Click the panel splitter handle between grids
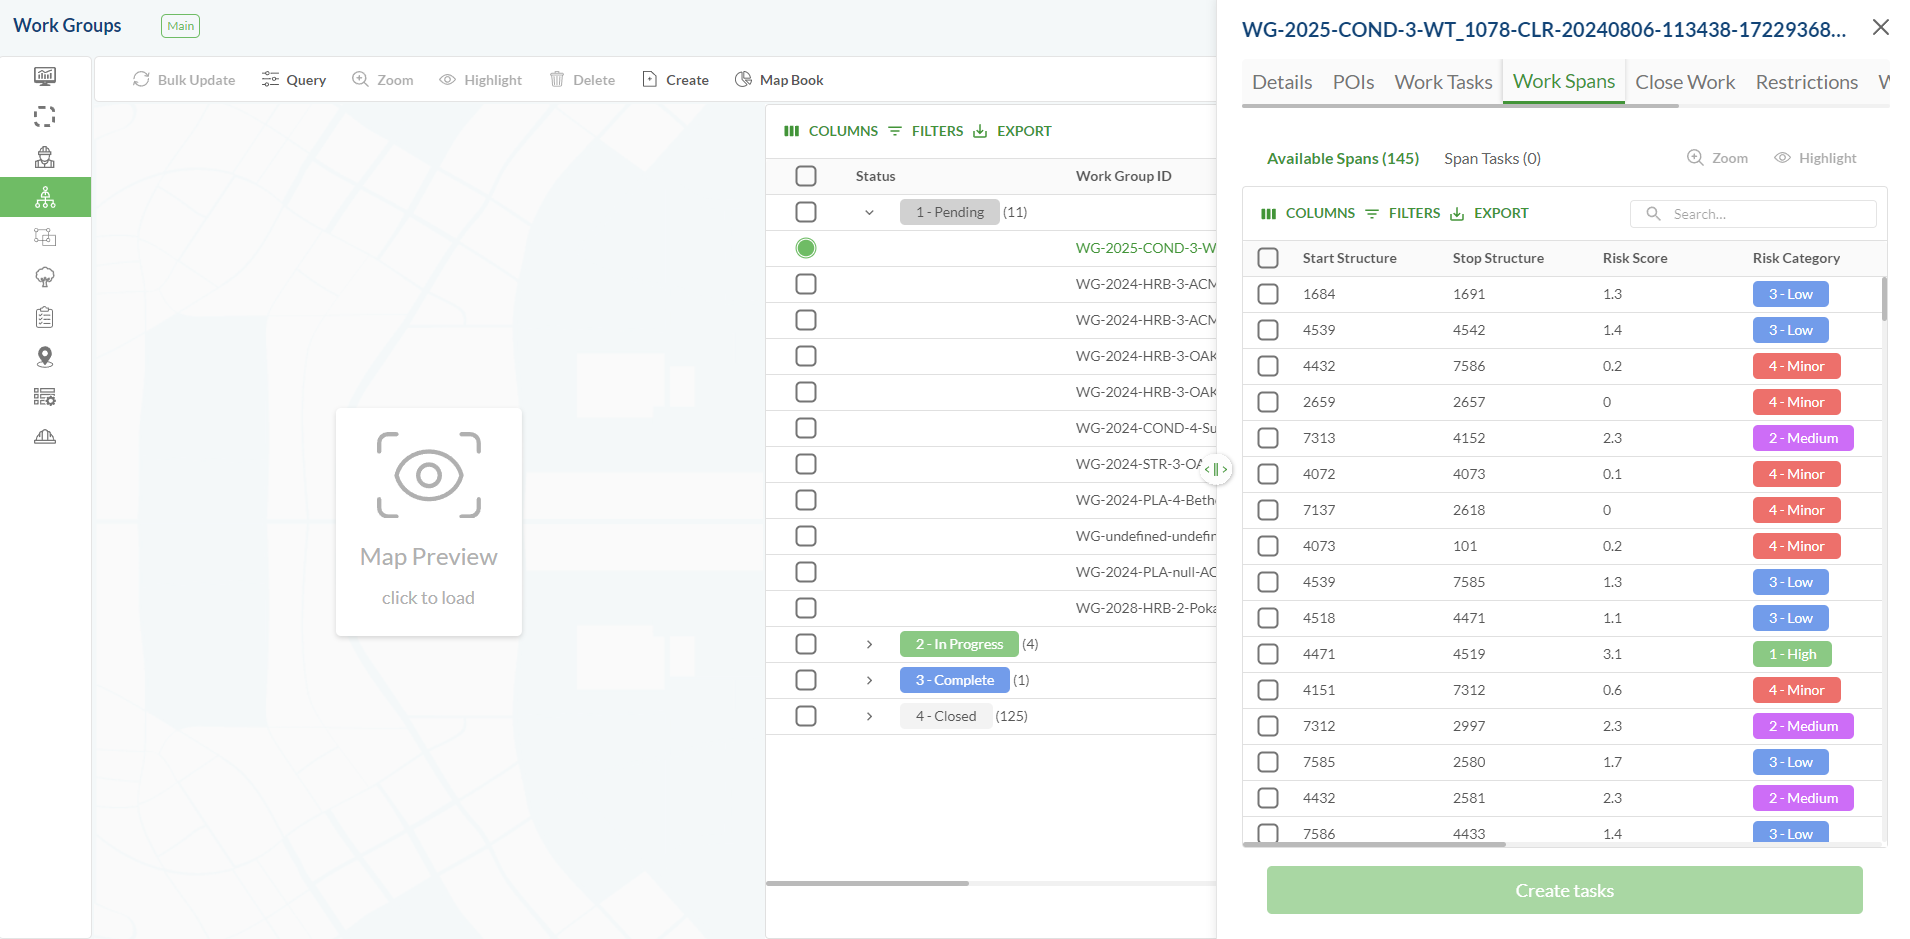This screenshot has height=939, width=1910. [1216, 469]
